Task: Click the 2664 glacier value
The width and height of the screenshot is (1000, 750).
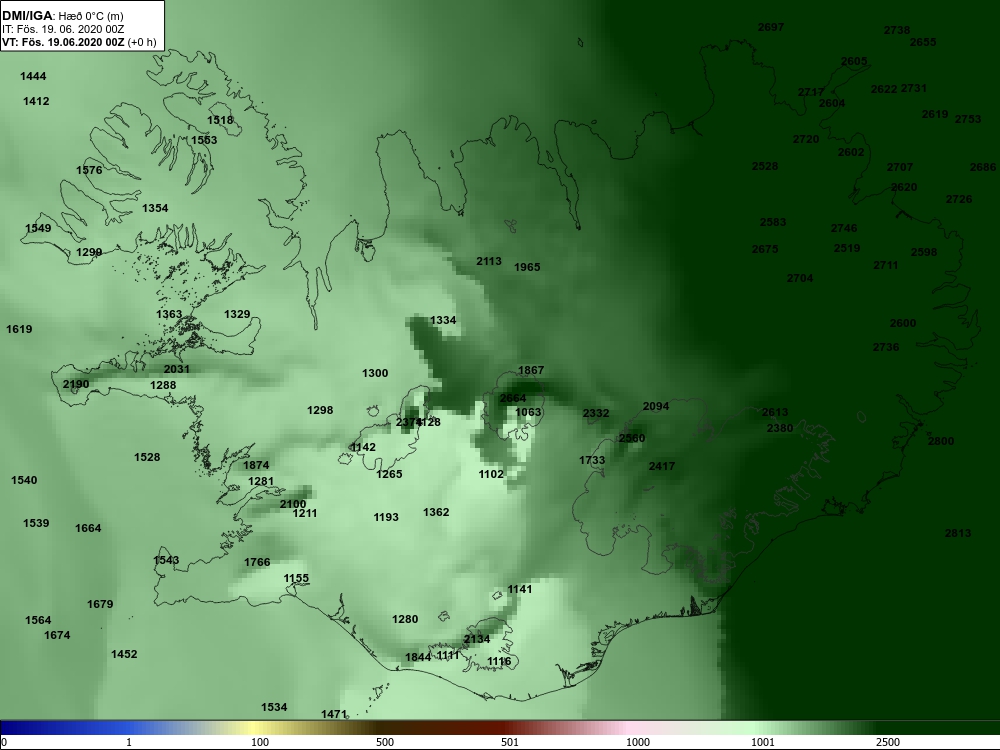Action: pos(513,398)
